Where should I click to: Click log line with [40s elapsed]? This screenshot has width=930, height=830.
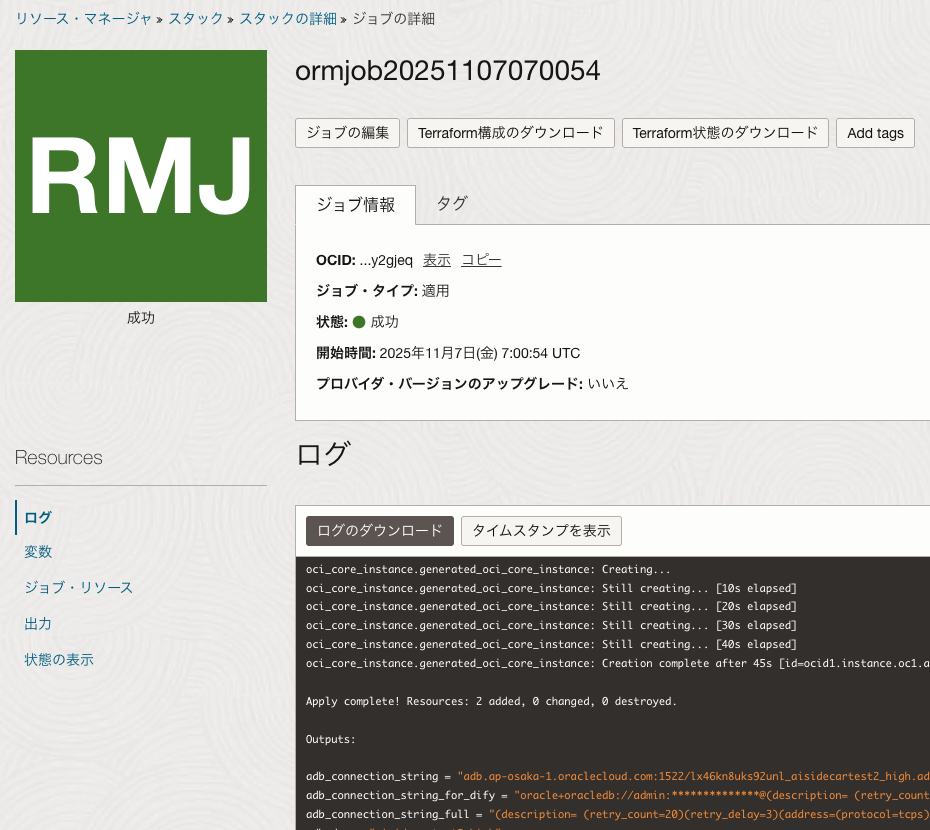tap(551, 644)
